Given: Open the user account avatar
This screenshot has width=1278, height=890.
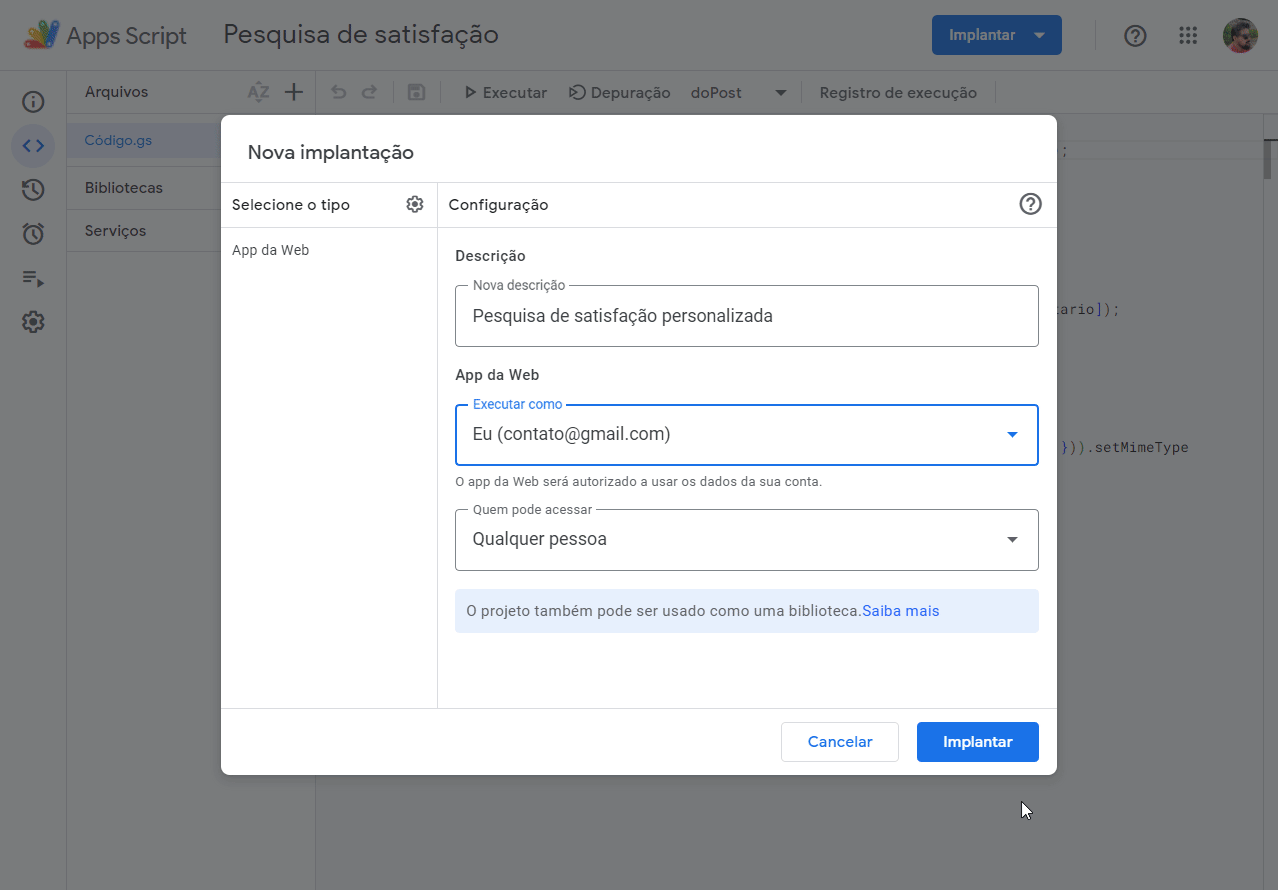Looking at the screenshot, I should (1240, 36).
